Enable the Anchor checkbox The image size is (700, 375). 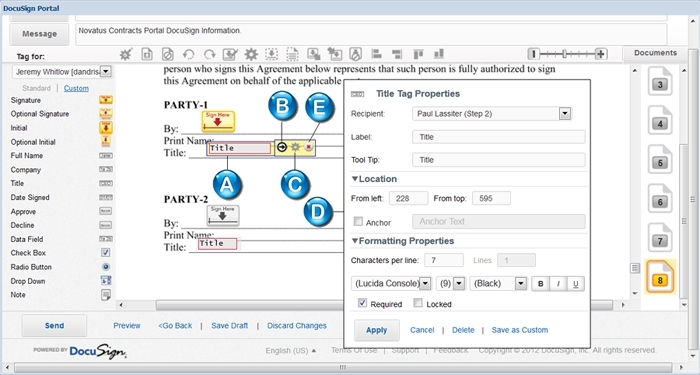(358, 221)
